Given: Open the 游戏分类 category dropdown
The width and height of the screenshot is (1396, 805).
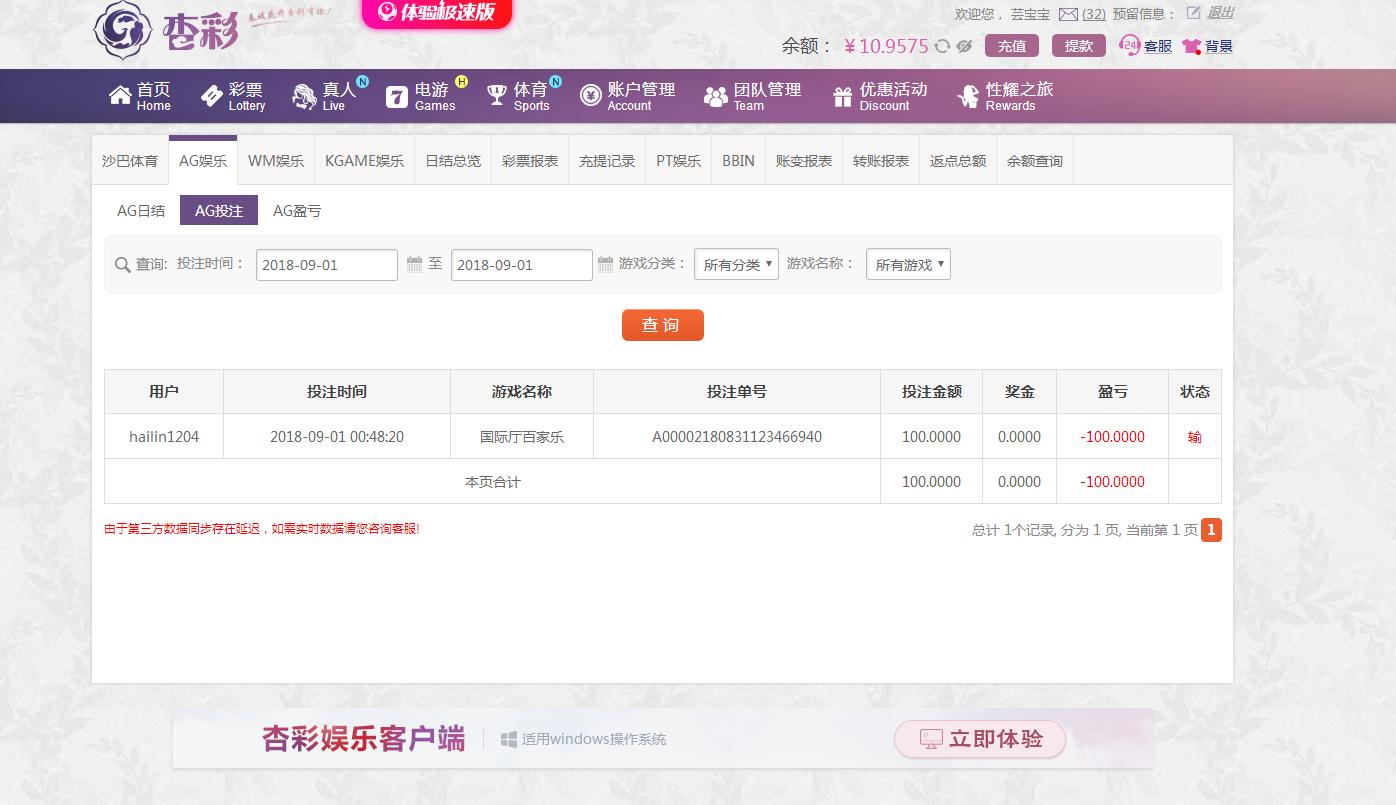Looking at the screenshot, I should coord(736,264).
